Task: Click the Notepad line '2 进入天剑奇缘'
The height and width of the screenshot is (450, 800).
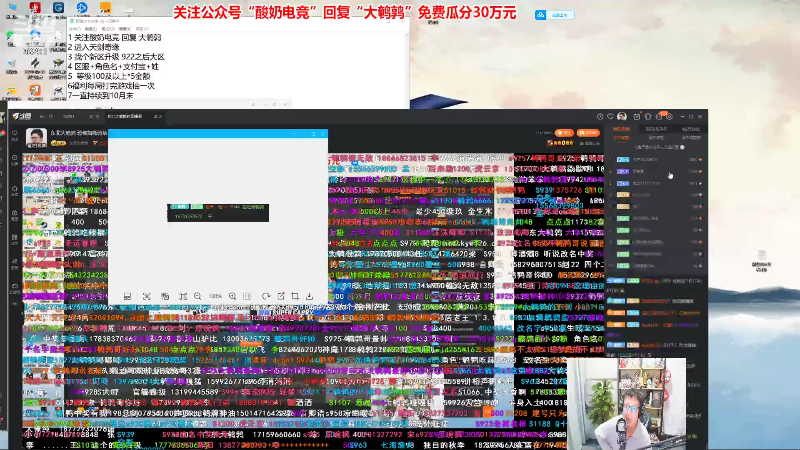Action: 93,47
